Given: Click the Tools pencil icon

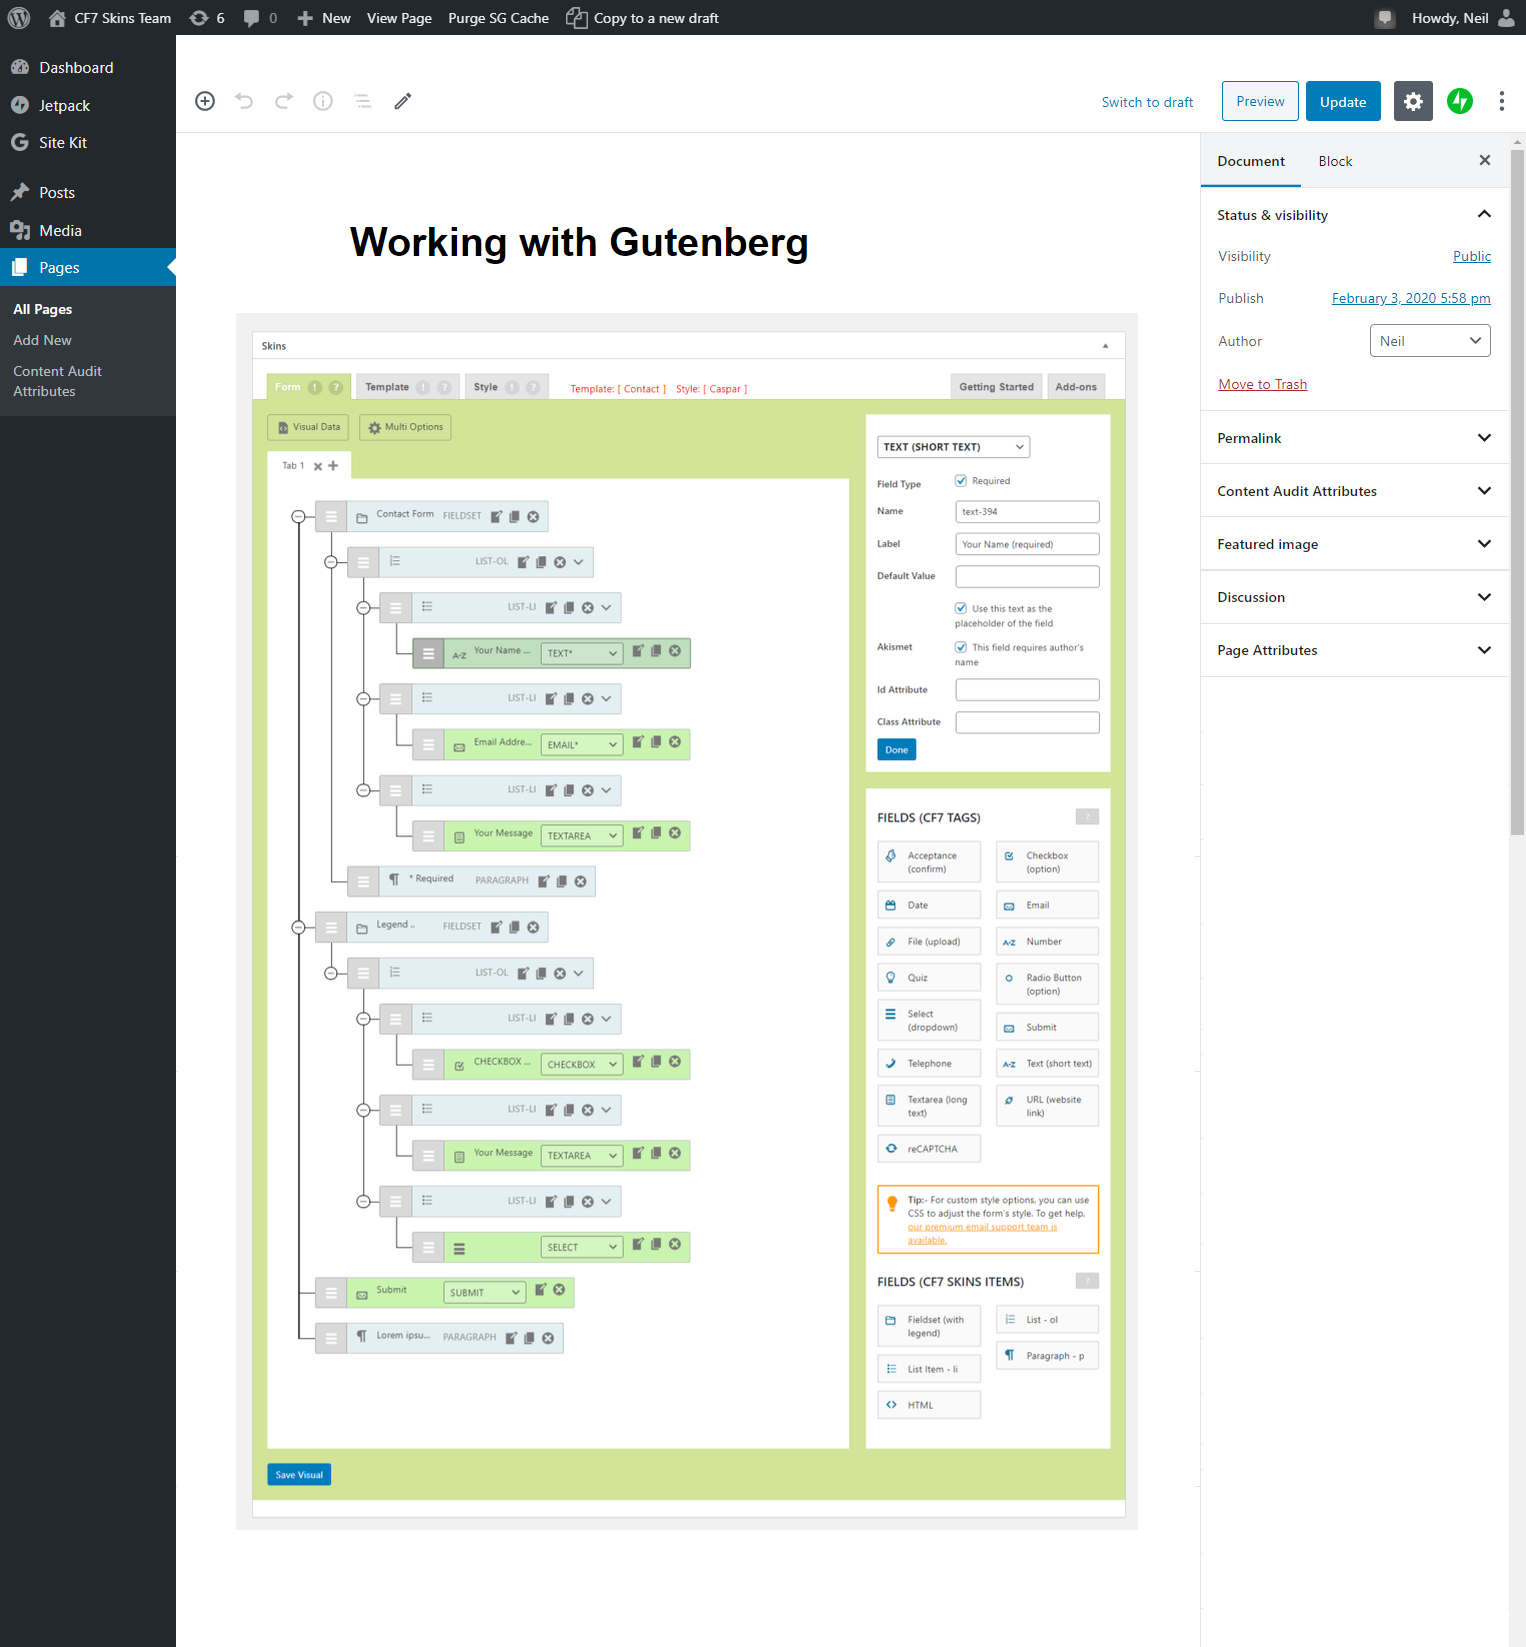Looking at the screenshot, I should pyautogui.click(x=403, y=101).
